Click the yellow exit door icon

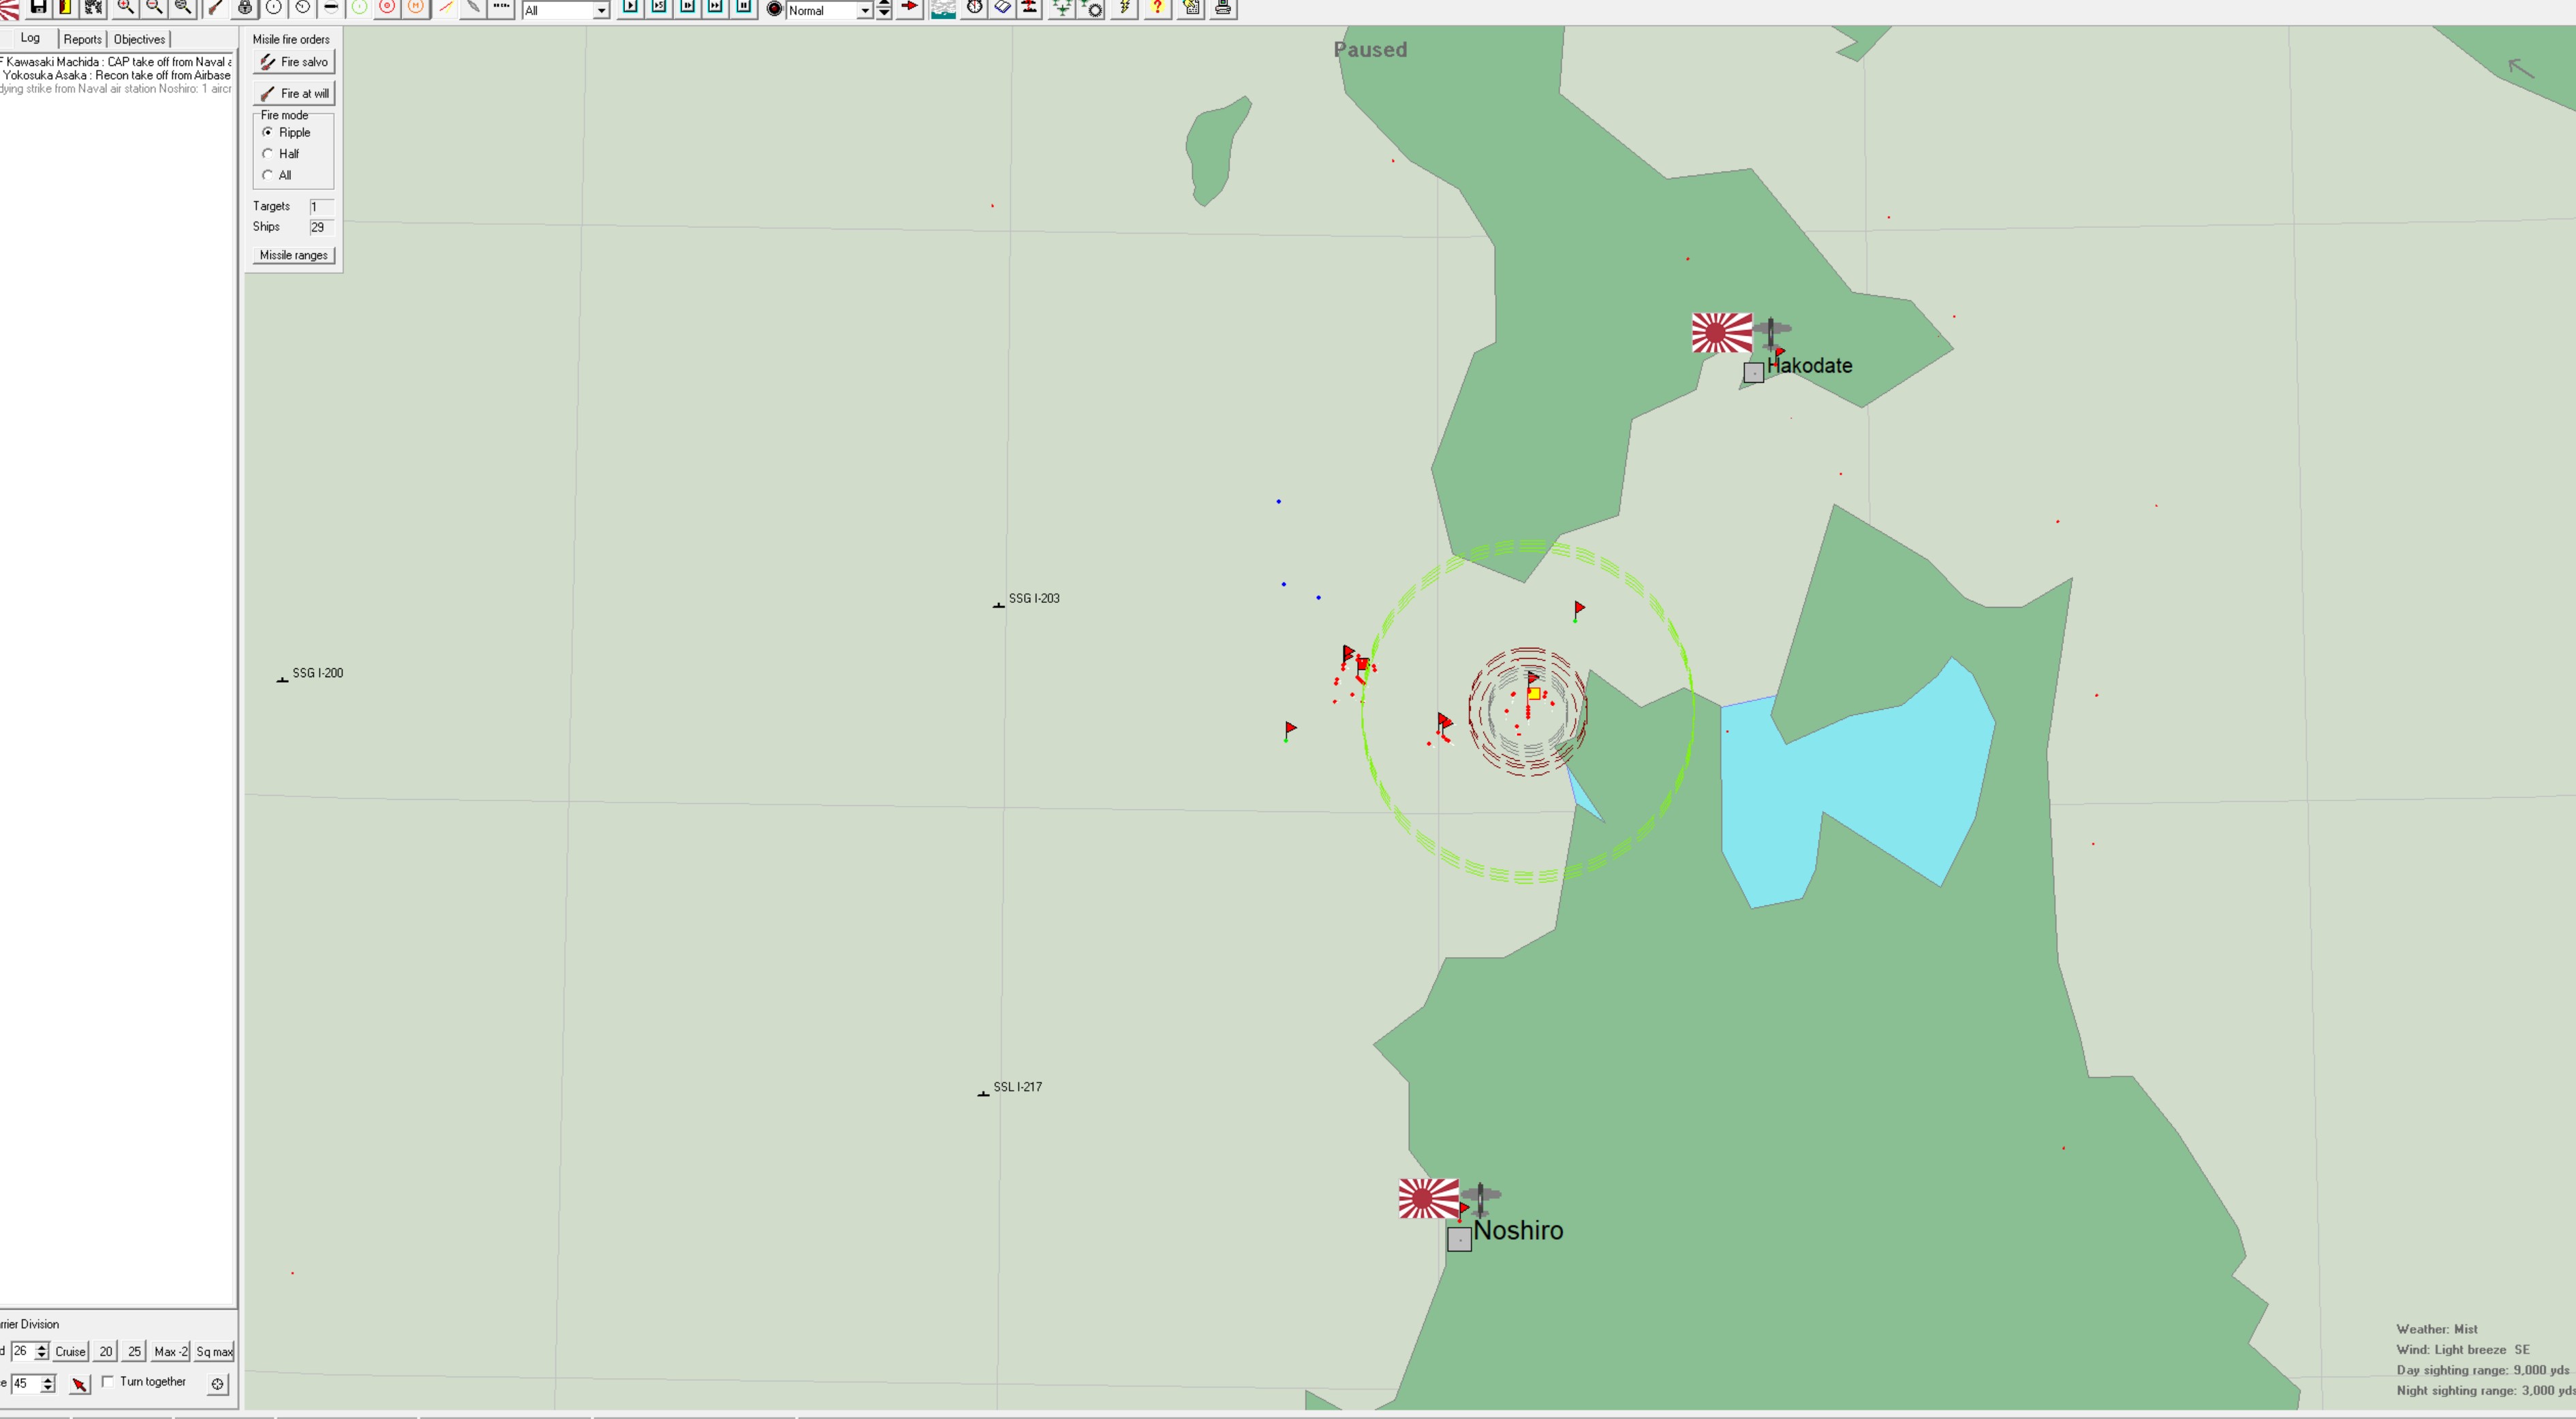pyautogui.click(x=65, y=8)
